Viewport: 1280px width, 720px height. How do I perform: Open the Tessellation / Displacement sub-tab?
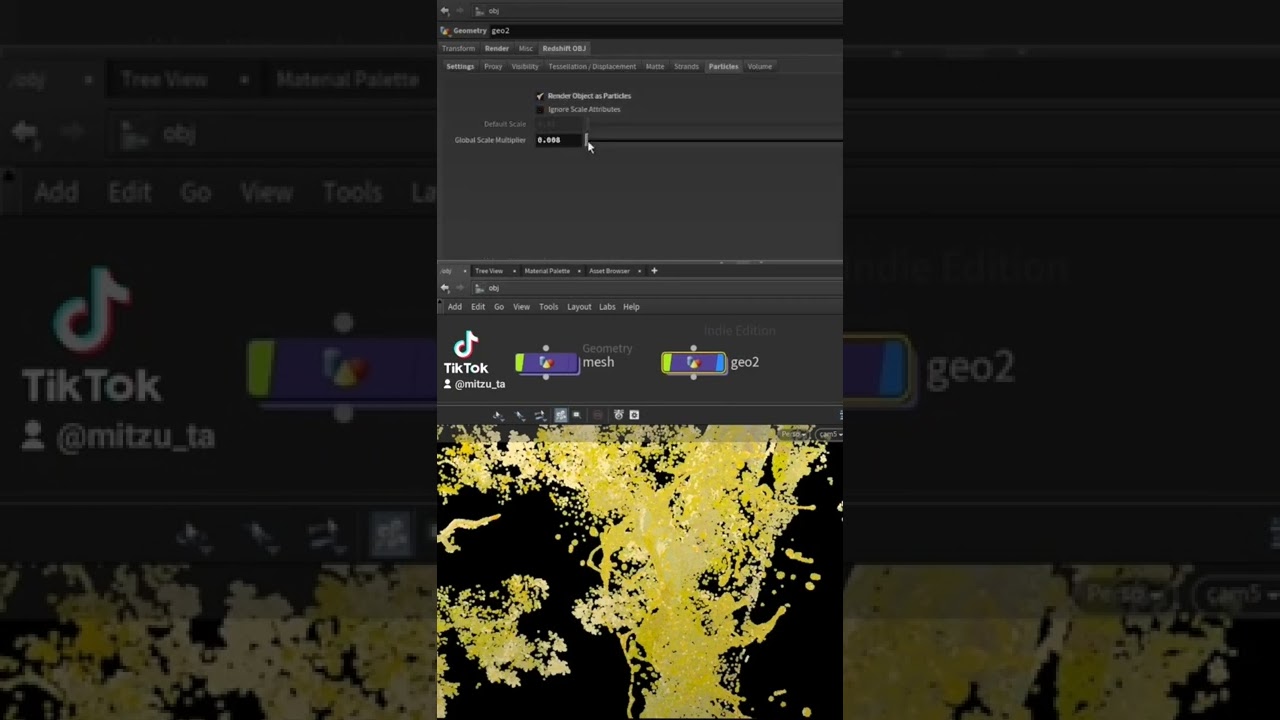pos(592,67)
